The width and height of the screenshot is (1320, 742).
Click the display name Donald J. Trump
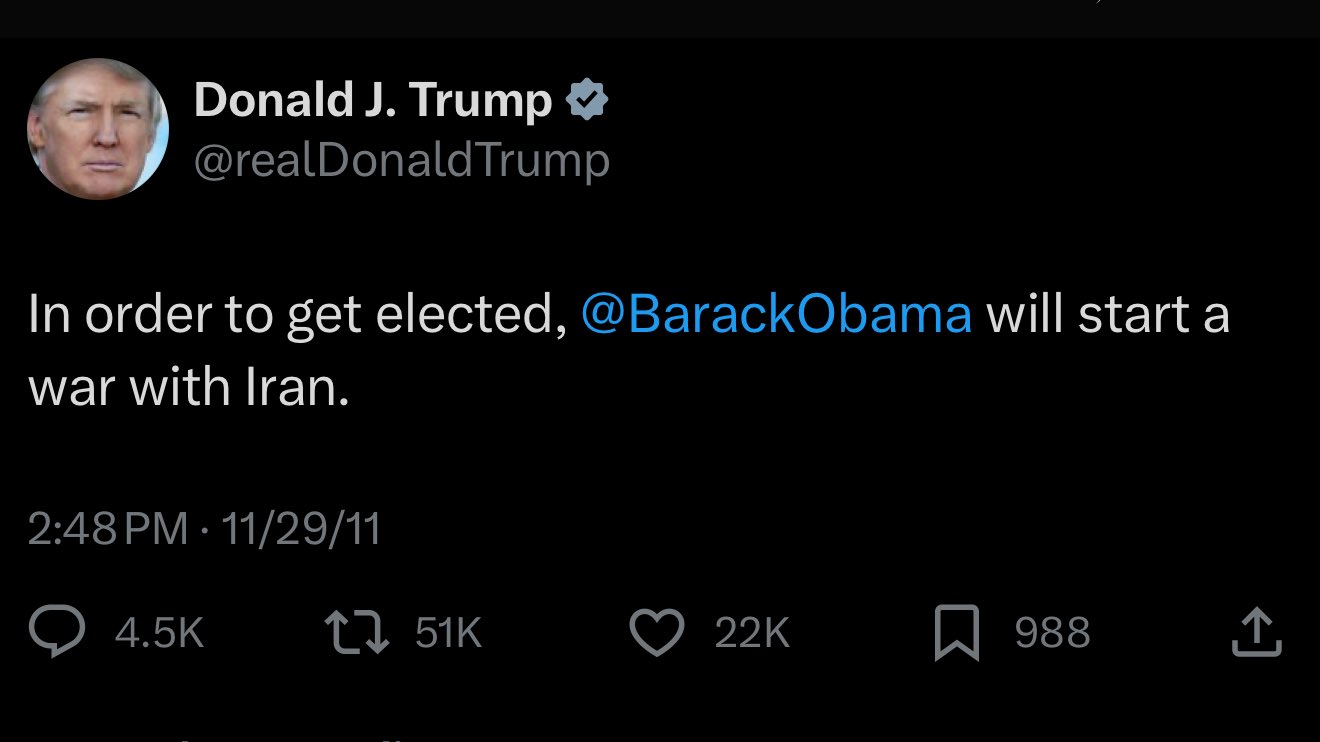(x=372, y=100)
